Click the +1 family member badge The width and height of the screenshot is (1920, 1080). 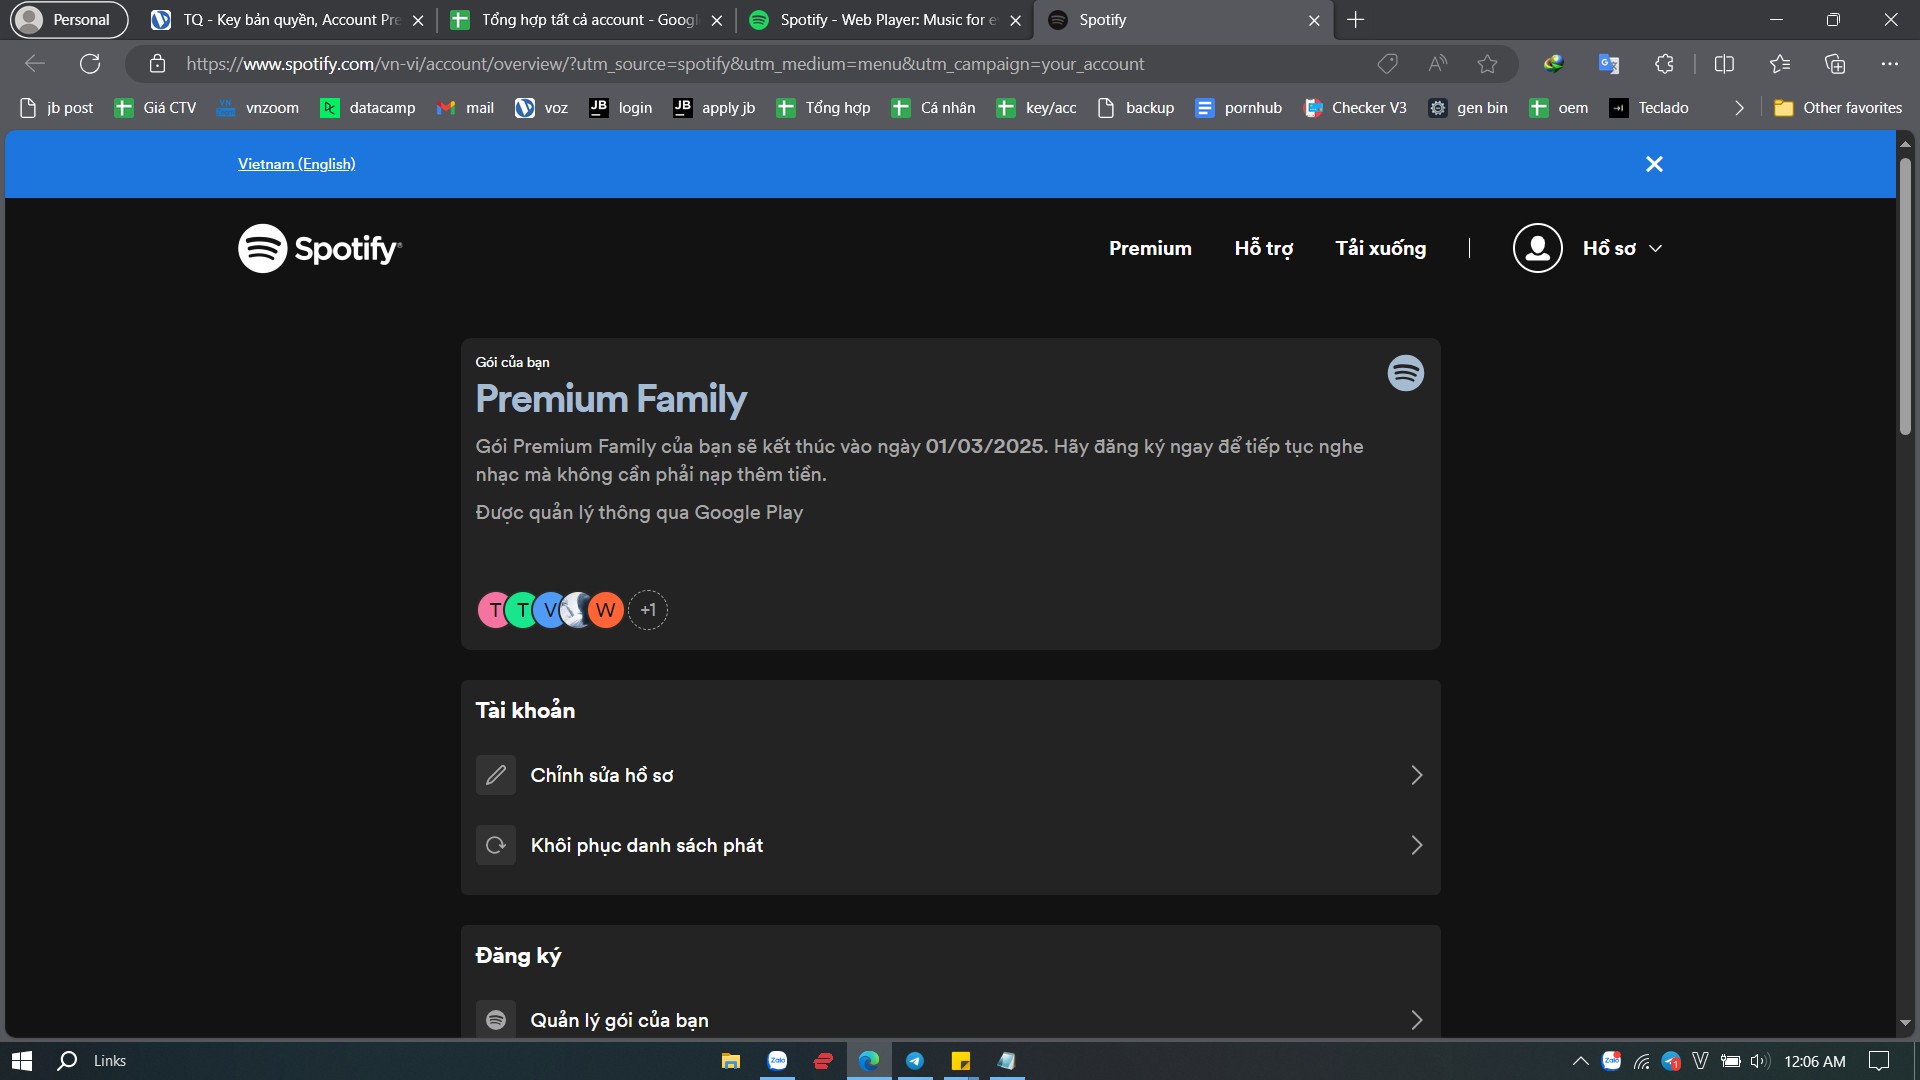pos(648,610)
